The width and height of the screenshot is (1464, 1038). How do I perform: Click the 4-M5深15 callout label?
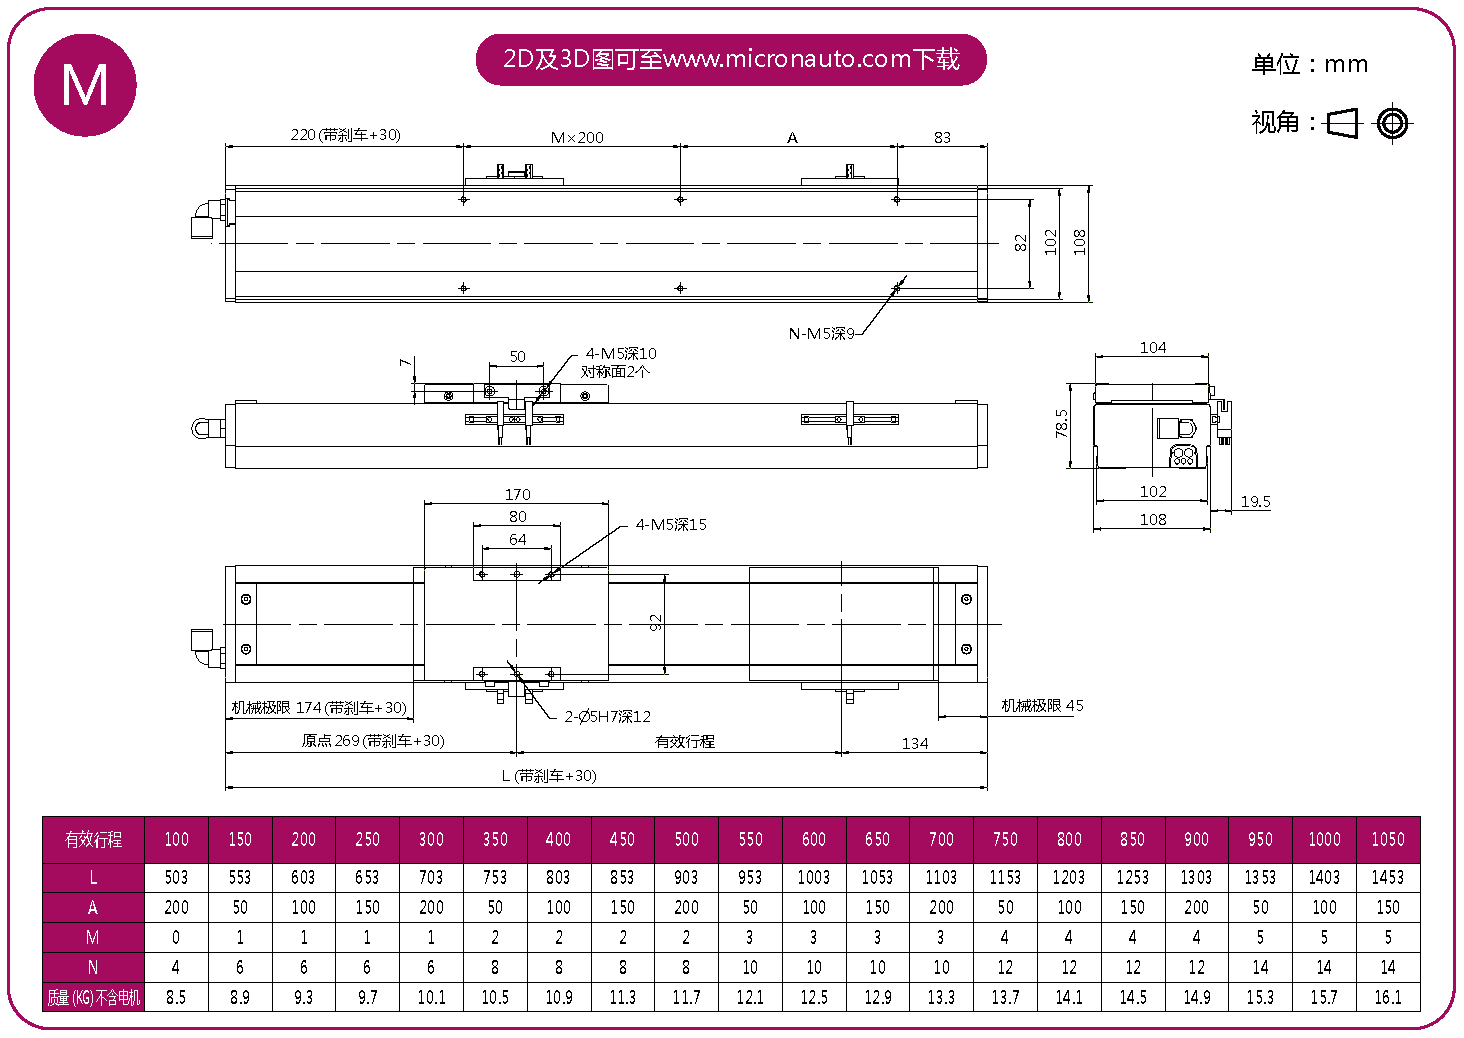[x=671, y=525]
